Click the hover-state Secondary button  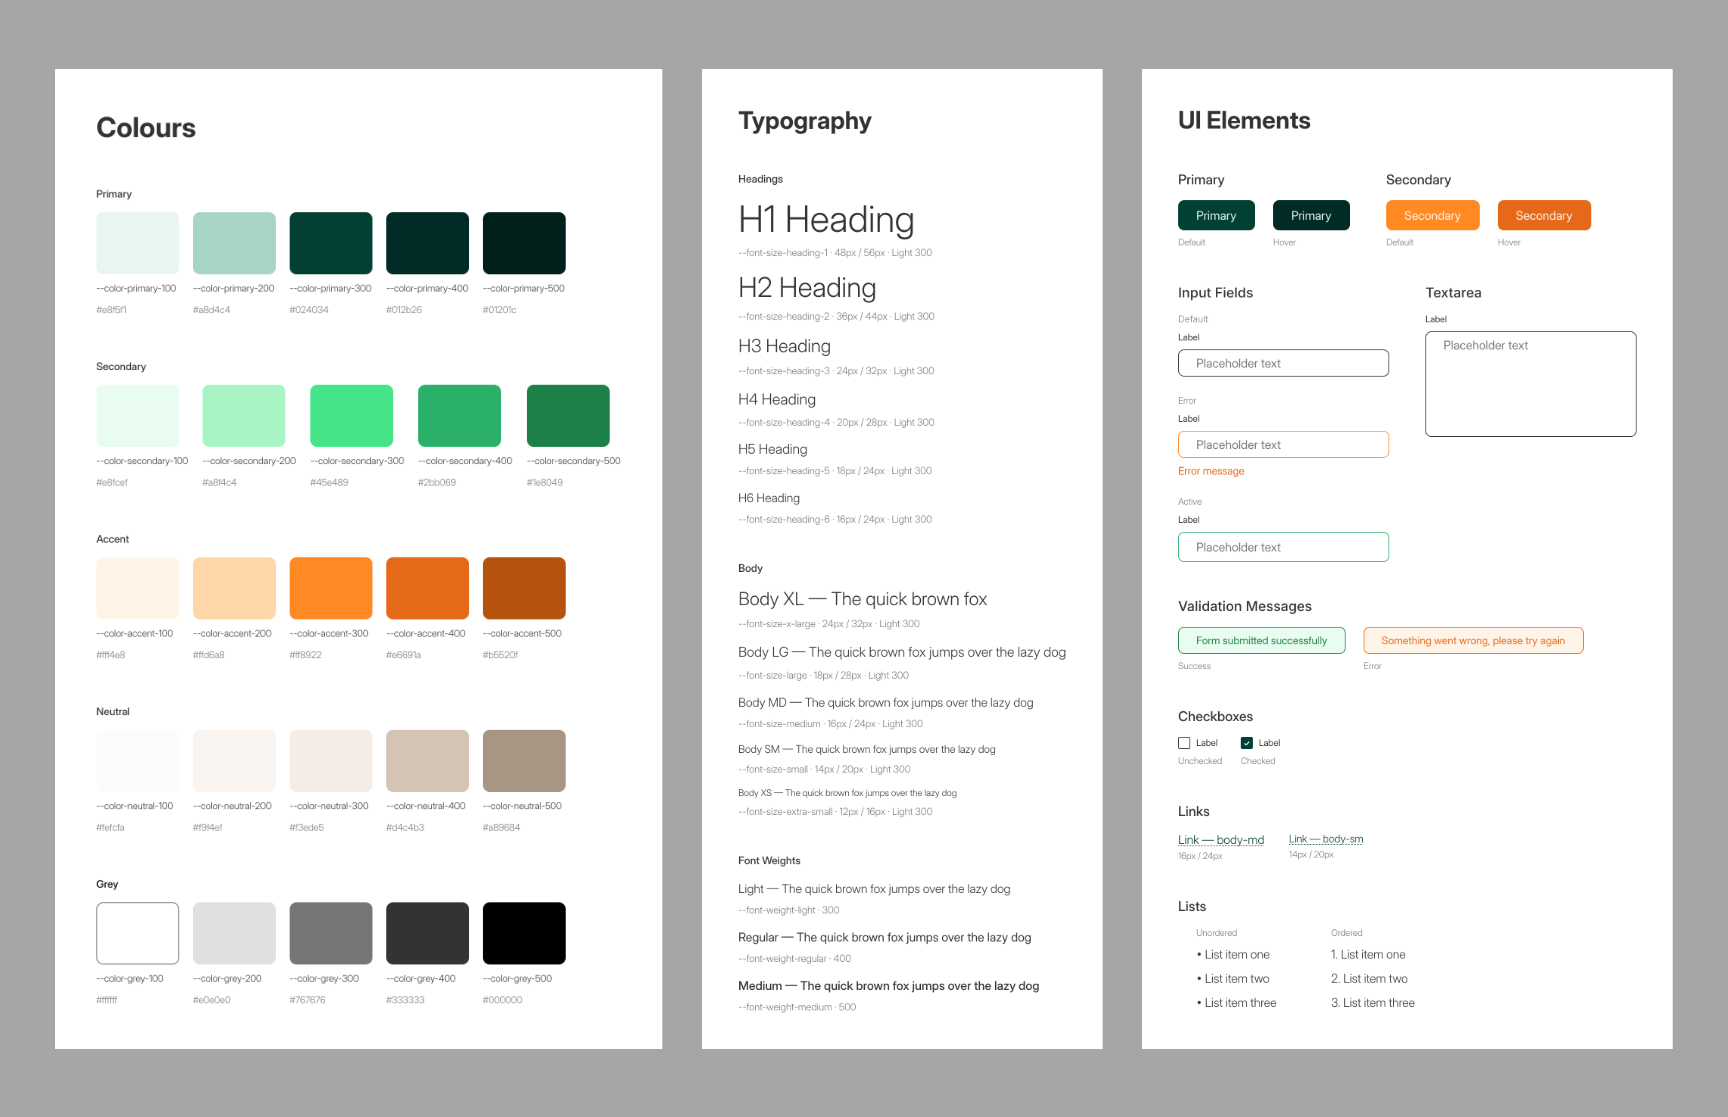[1544, 215]
